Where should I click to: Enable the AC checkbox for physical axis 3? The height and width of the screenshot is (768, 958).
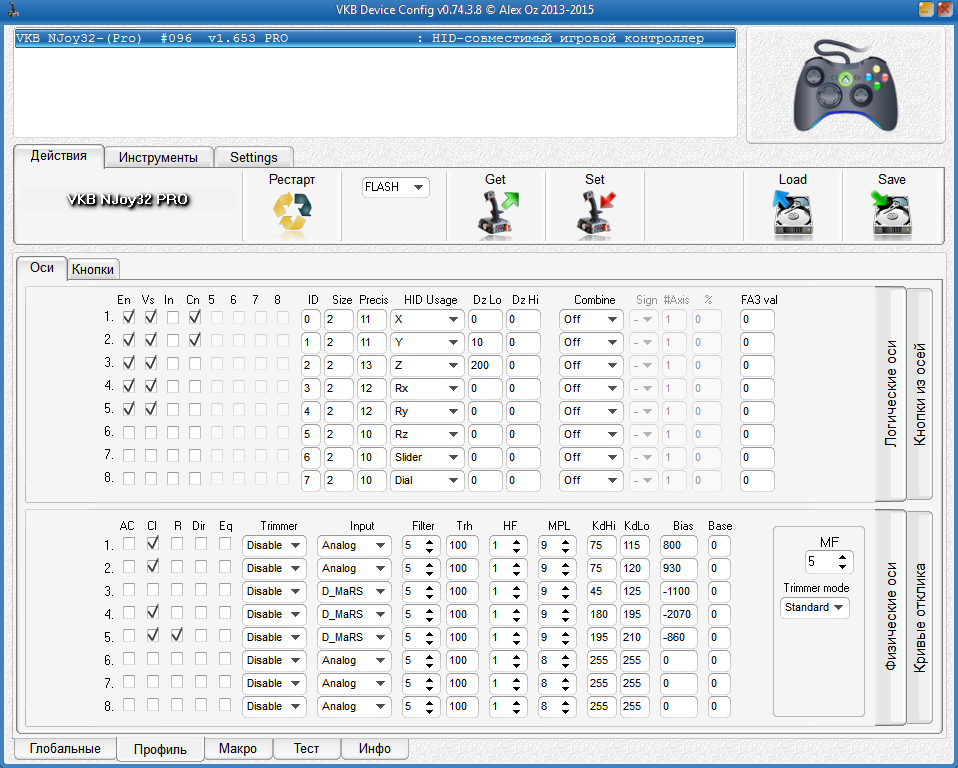tap(129, 590)
